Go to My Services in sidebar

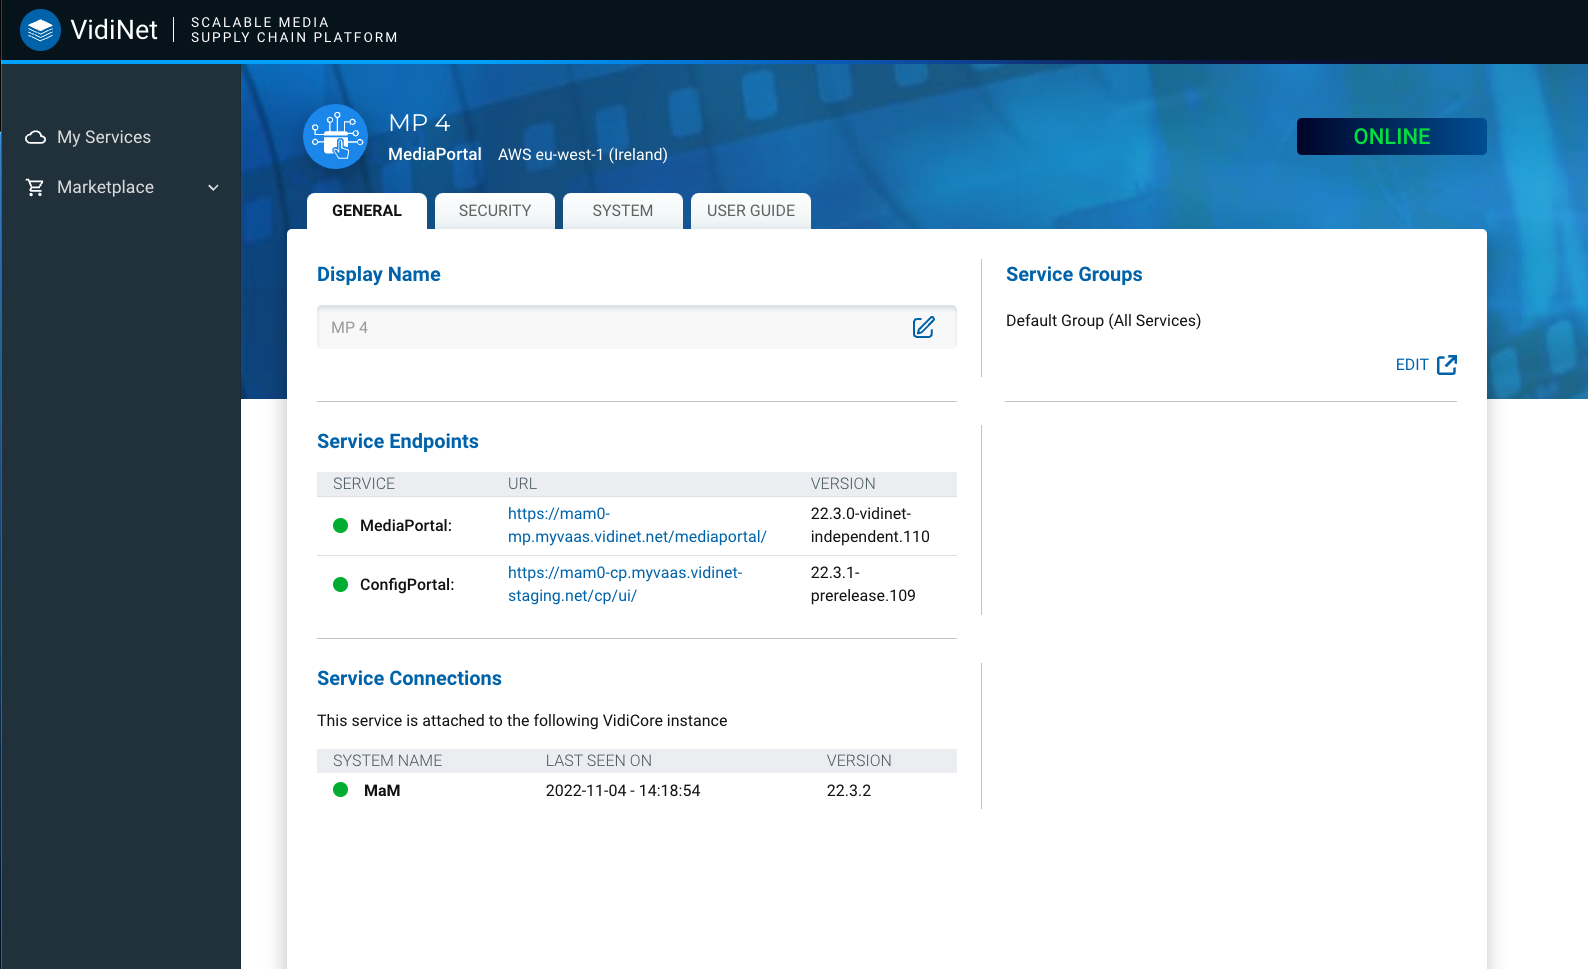pos(104,137)
